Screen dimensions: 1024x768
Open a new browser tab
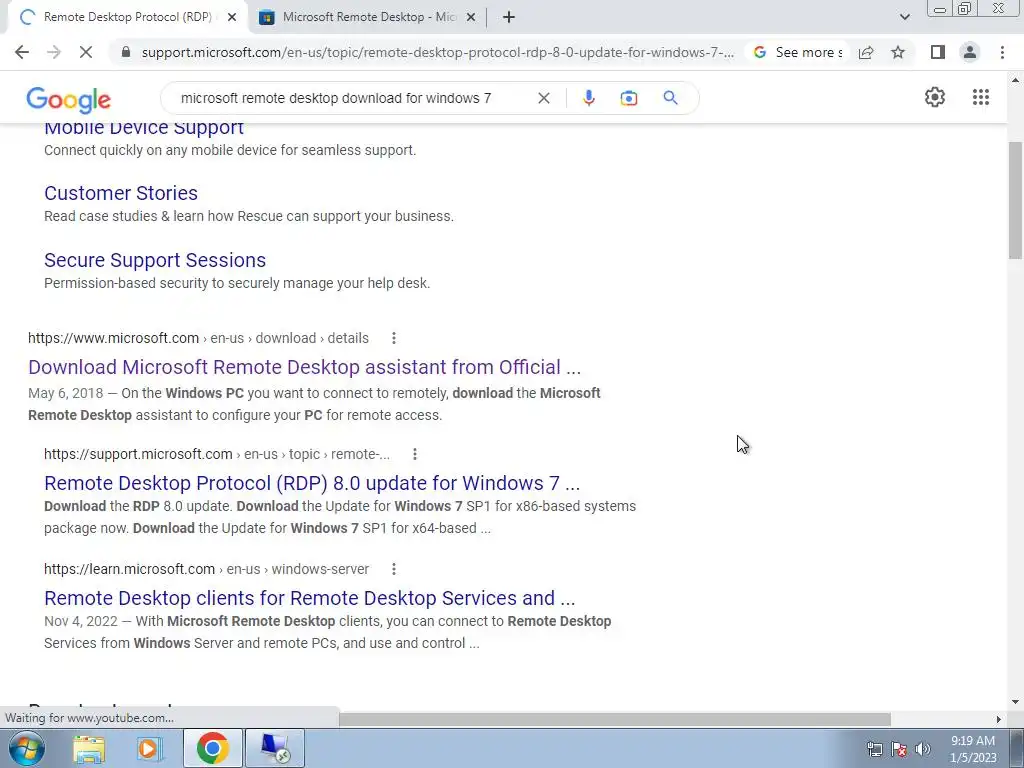click(x=509, y=18)
